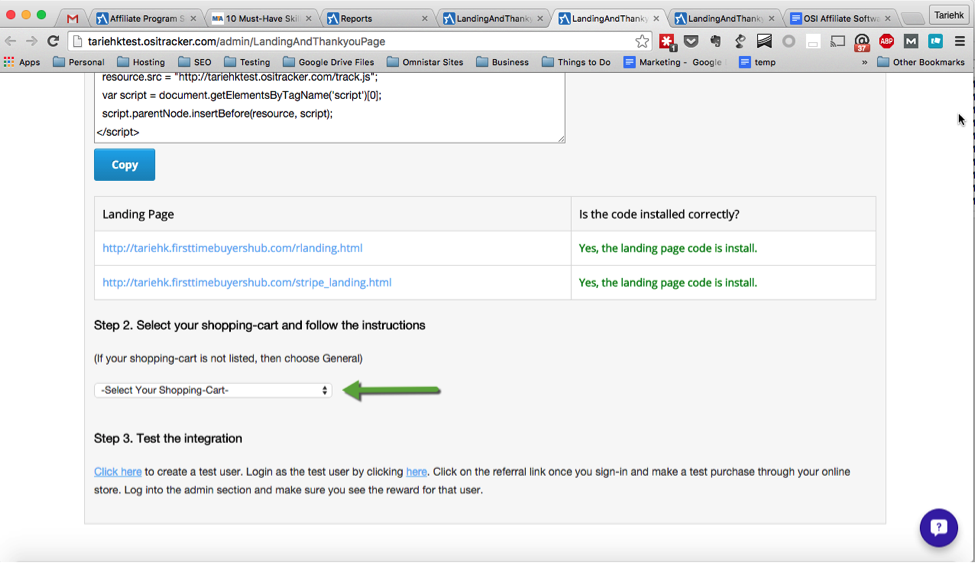Open the Things to Do bookmarks folder
Screen dimensions: 975x563
coord(576,62)
